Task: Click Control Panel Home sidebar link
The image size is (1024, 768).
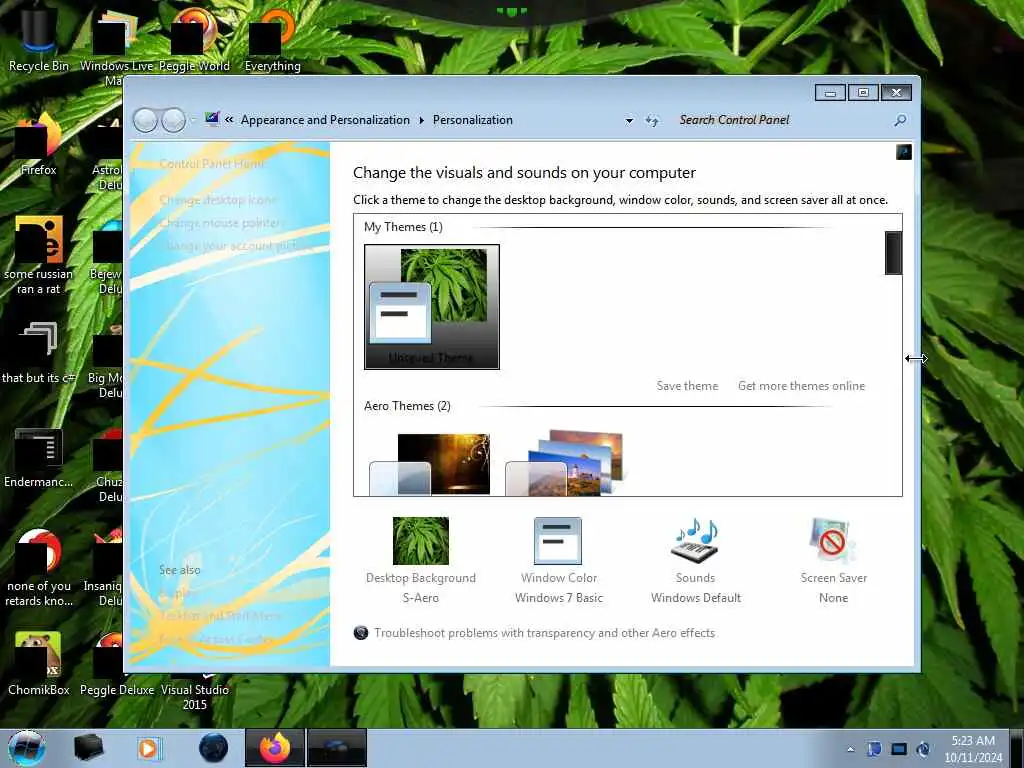Action: click(x=212, y=164)
